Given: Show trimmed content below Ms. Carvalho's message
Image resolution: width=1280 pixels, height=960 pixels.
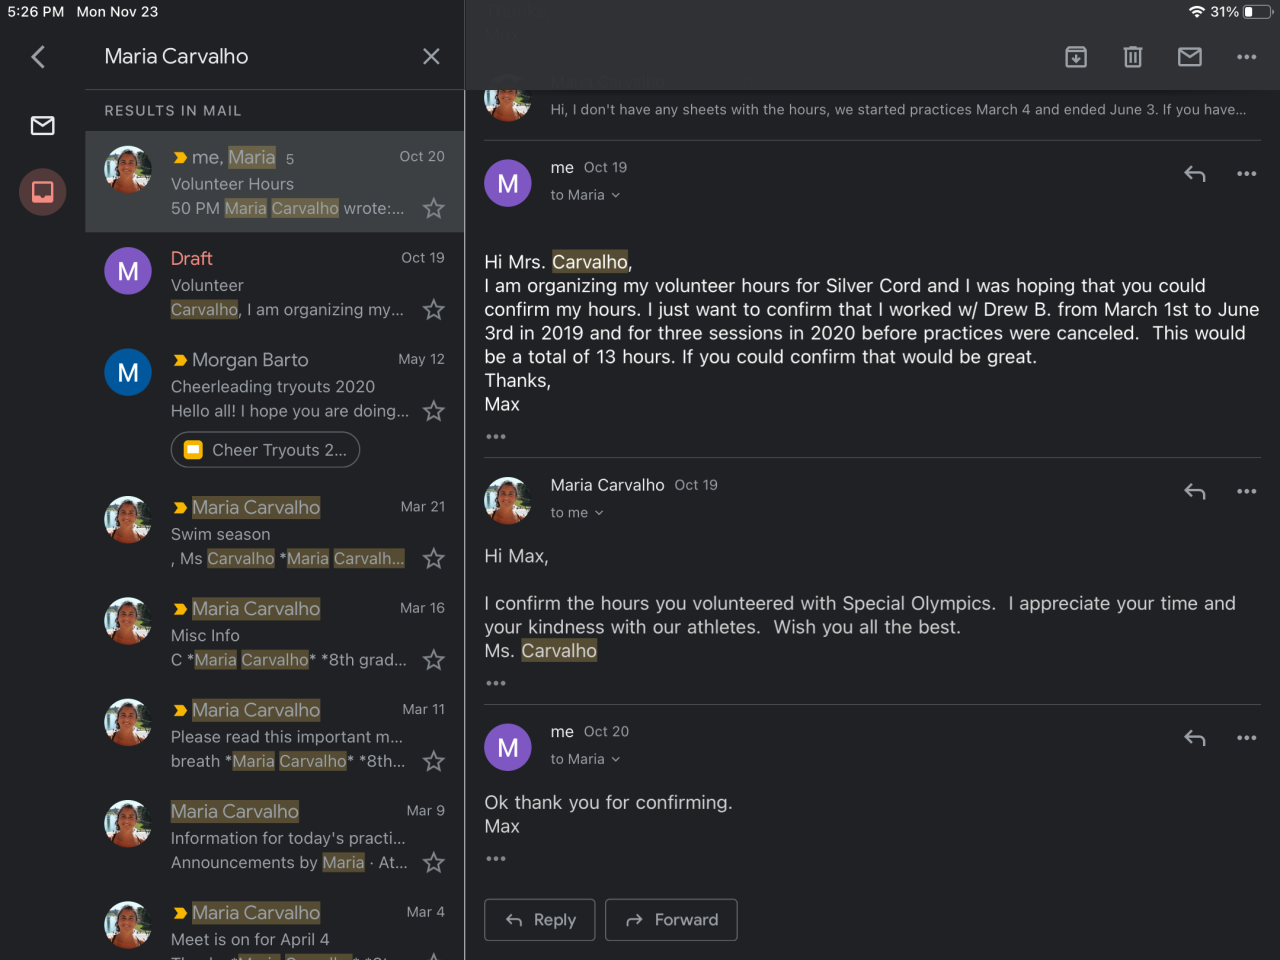Looking at the screenshot, I should tap(496, 684).
